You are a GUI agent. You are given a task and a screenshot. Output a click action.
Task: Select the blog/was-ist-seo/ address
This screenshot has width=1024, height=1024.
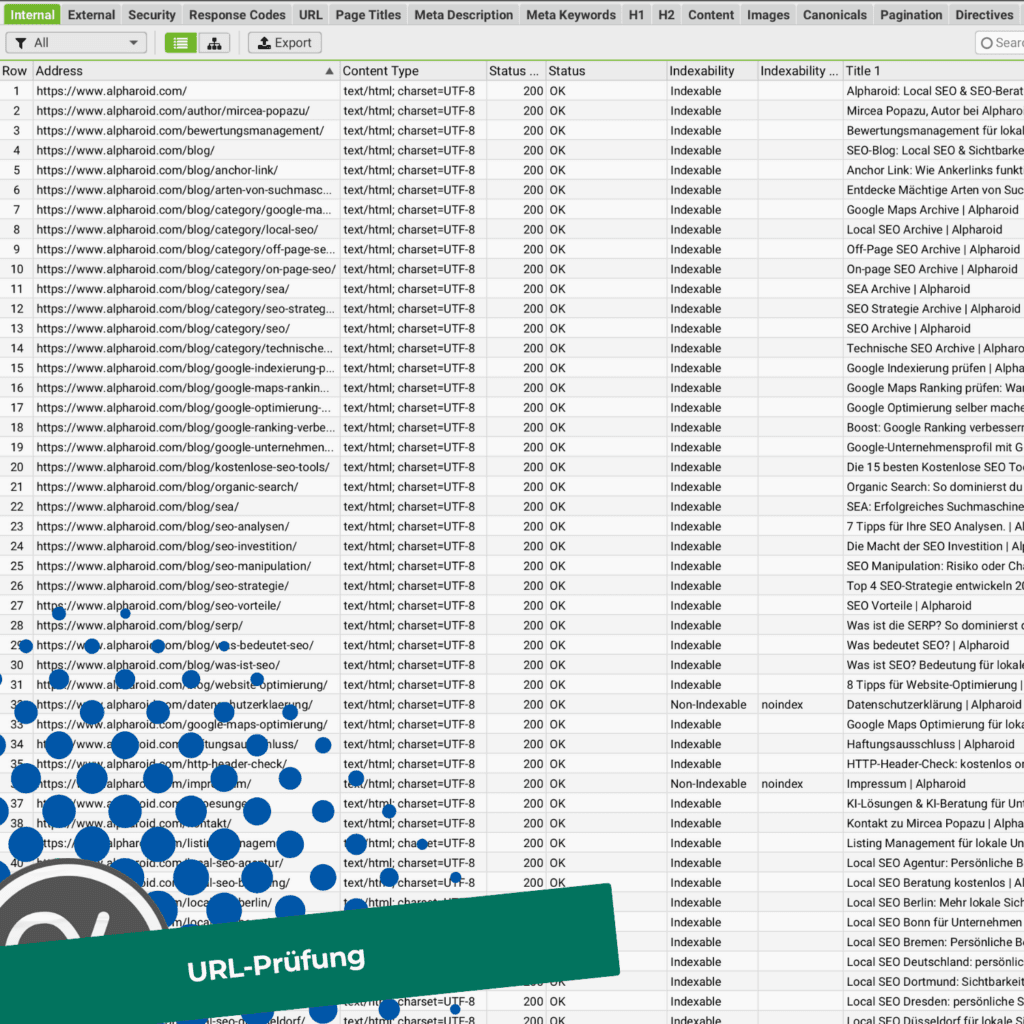point(158,665)
